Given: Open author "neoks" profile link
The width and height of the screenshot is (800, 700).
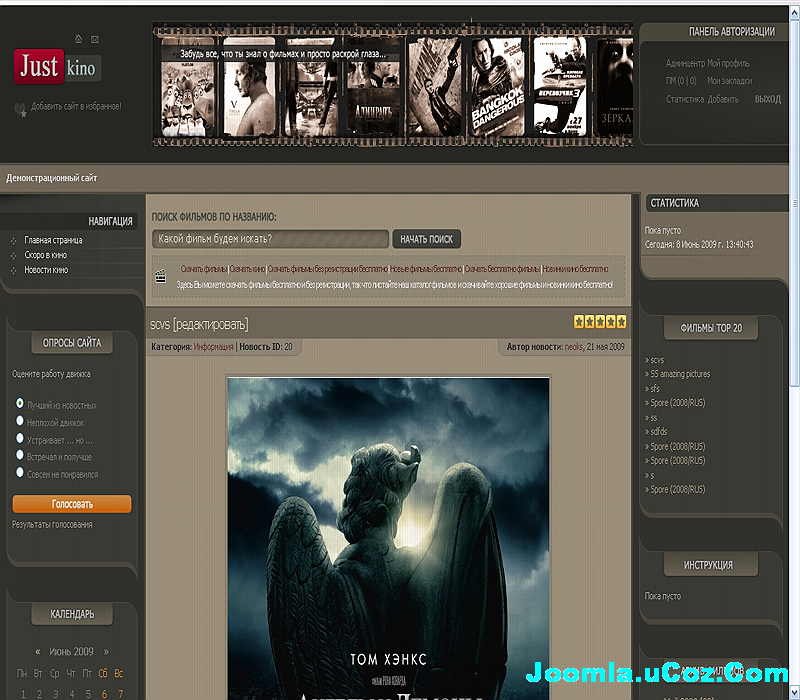Looking at the screenshot, I should point(573,347).
